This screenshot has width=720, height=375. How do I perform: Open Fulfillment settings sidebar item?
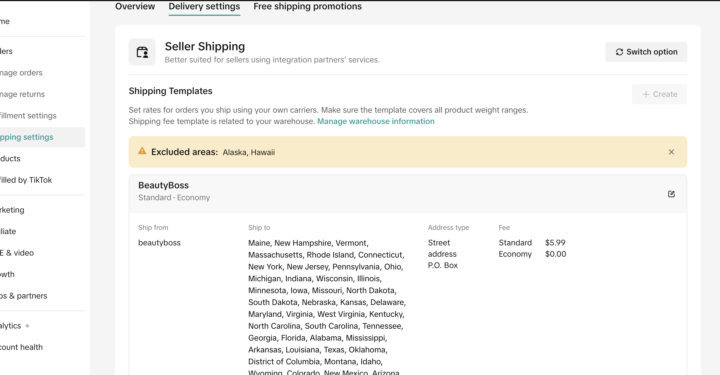click(28, 116)
